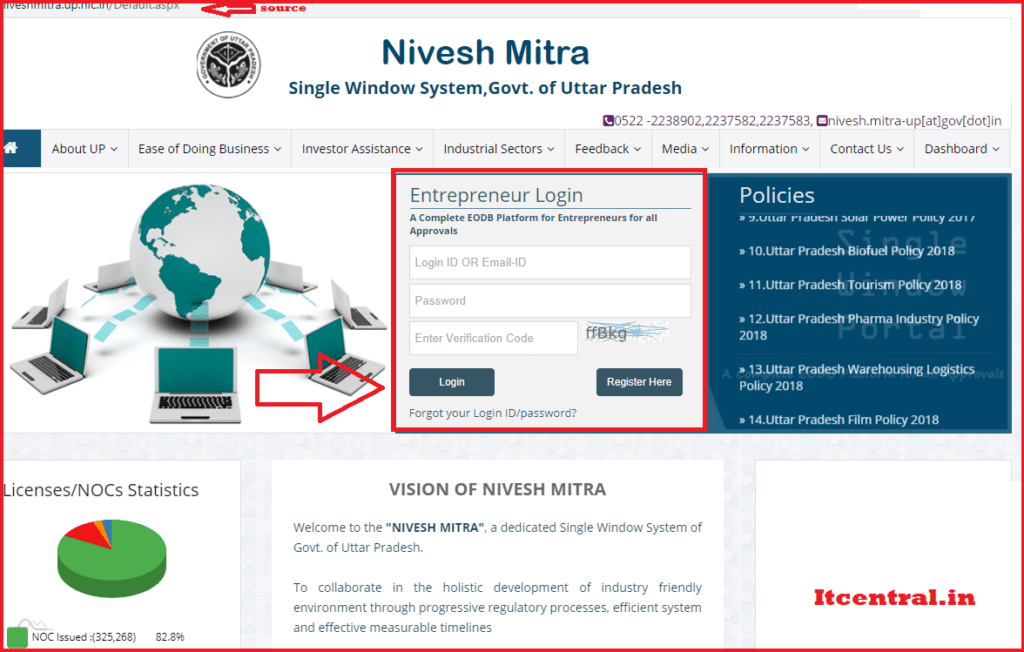Screen dimensions: 1024x652
Task: Click the phone icon beside helpline numbers
Action: 608,121
